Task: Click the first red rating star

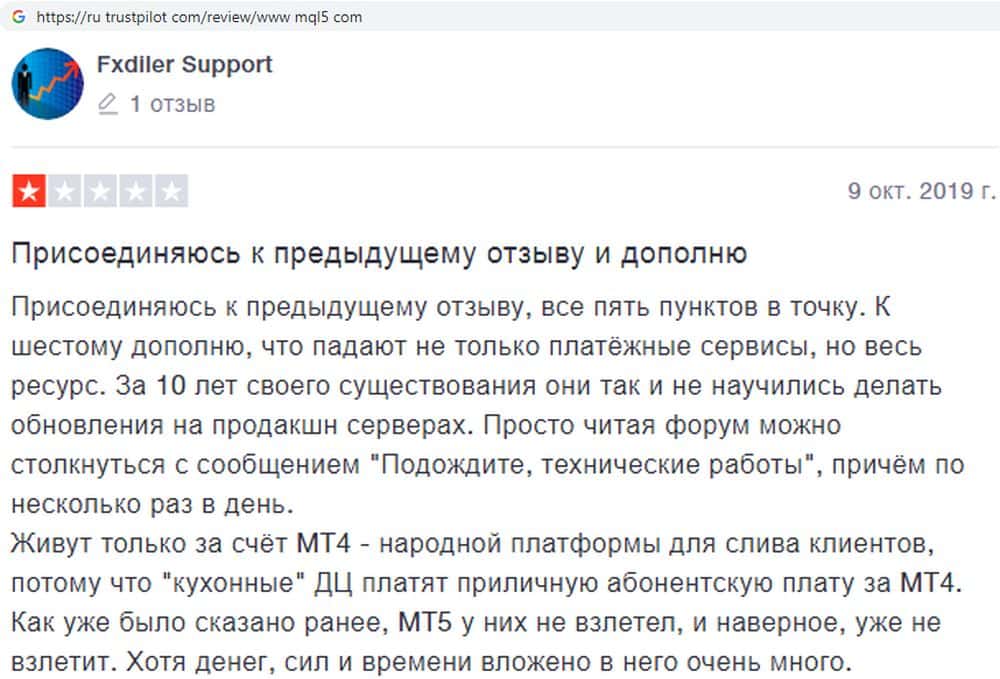Action: [29, 191]
